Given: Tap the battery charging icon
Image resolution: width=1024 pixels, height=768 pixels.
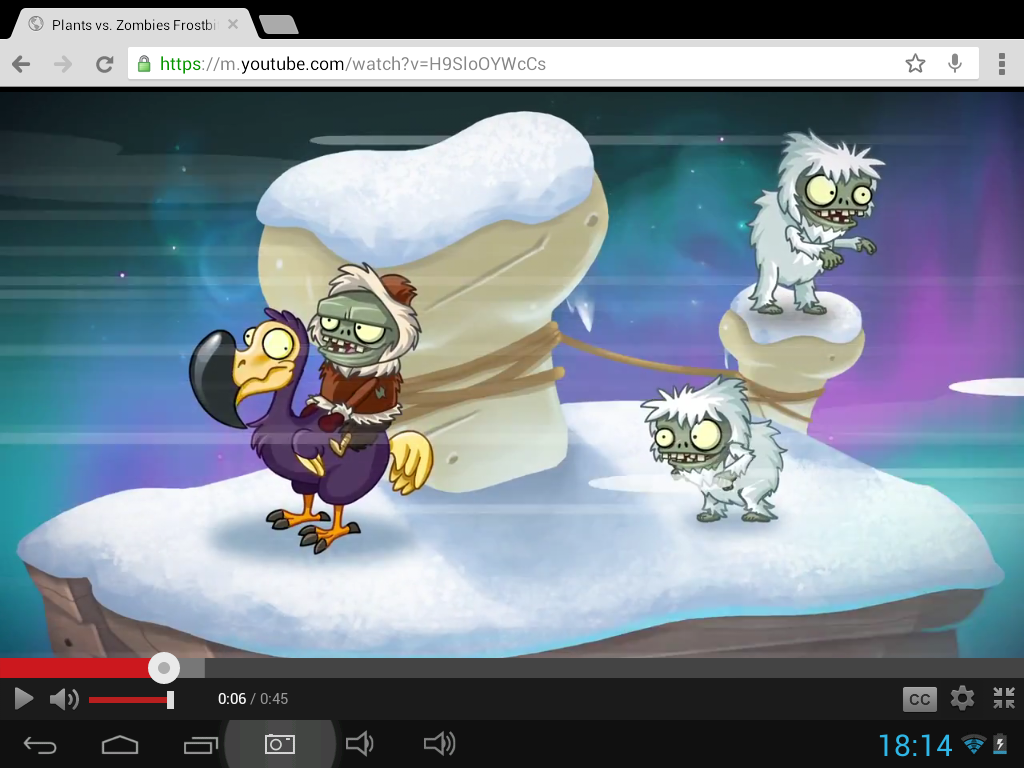Looking at the screenshot, I should tap(1000, 744).
